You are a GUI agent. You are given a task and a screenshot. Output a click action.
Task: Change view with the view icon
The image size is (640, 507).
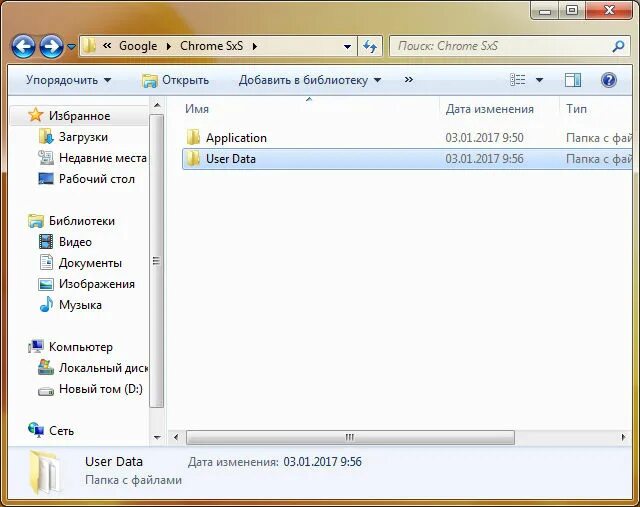point(518,80)
